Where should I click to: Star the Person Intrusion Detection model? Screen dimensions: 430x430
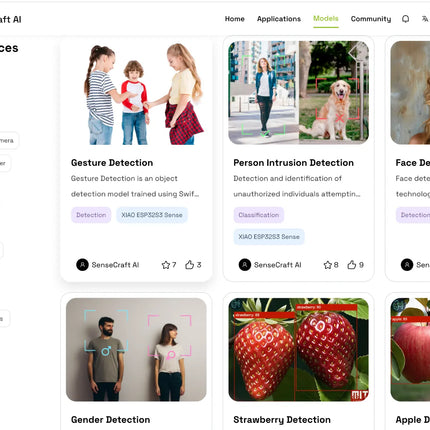point(328,265)
